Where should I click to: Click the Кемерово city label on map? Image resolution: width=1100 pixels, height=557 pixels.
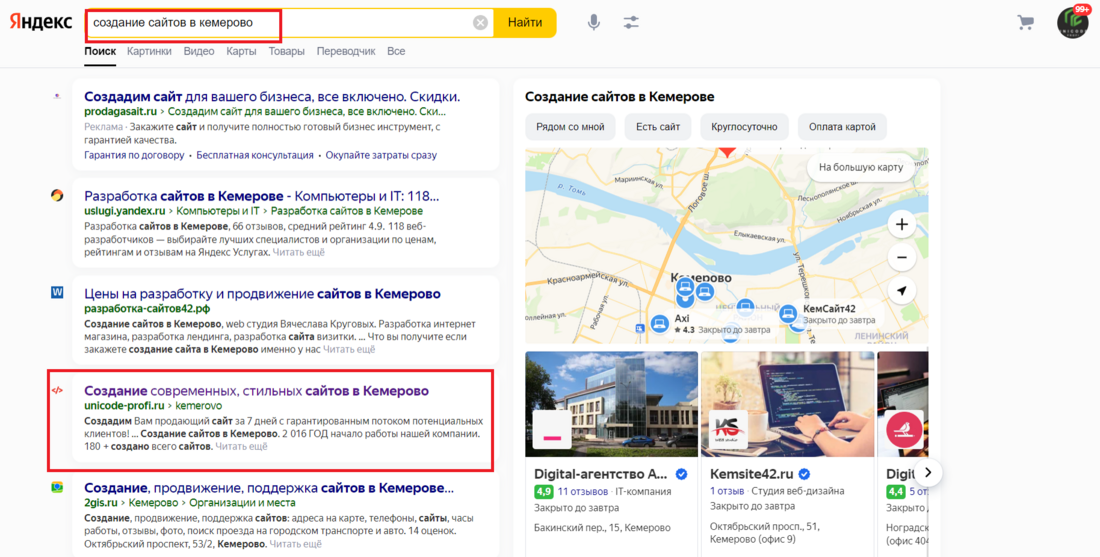(701, 278)
